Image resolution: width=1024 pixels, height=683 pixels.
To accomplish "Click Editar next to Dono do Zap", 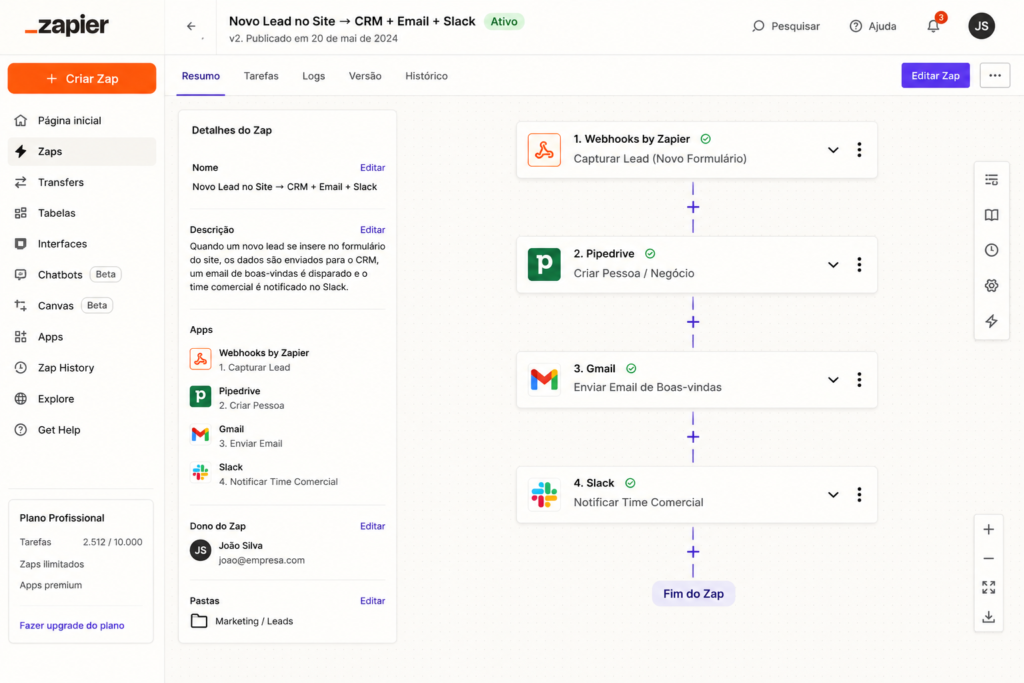I will click(372, 526).
